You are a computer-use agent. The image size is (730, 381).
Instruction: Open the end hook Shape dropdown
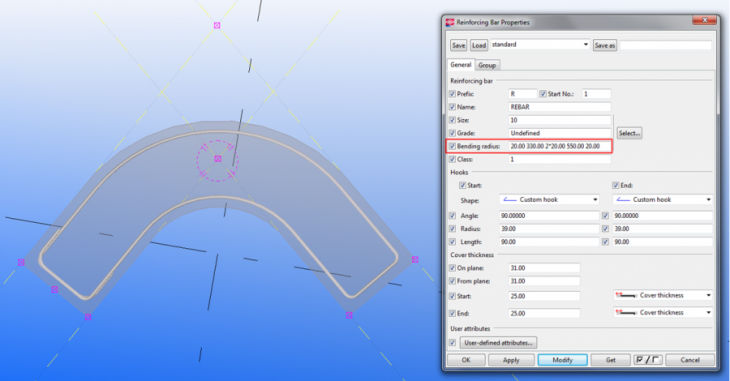click(x=662, y=200)
